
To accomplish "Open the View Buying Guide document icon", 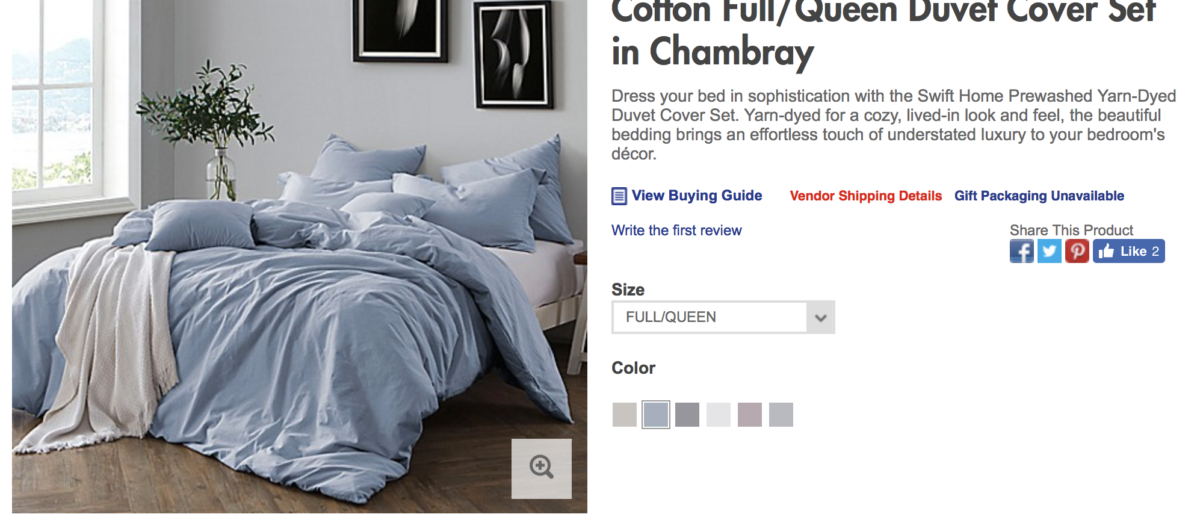I will 619,196.
